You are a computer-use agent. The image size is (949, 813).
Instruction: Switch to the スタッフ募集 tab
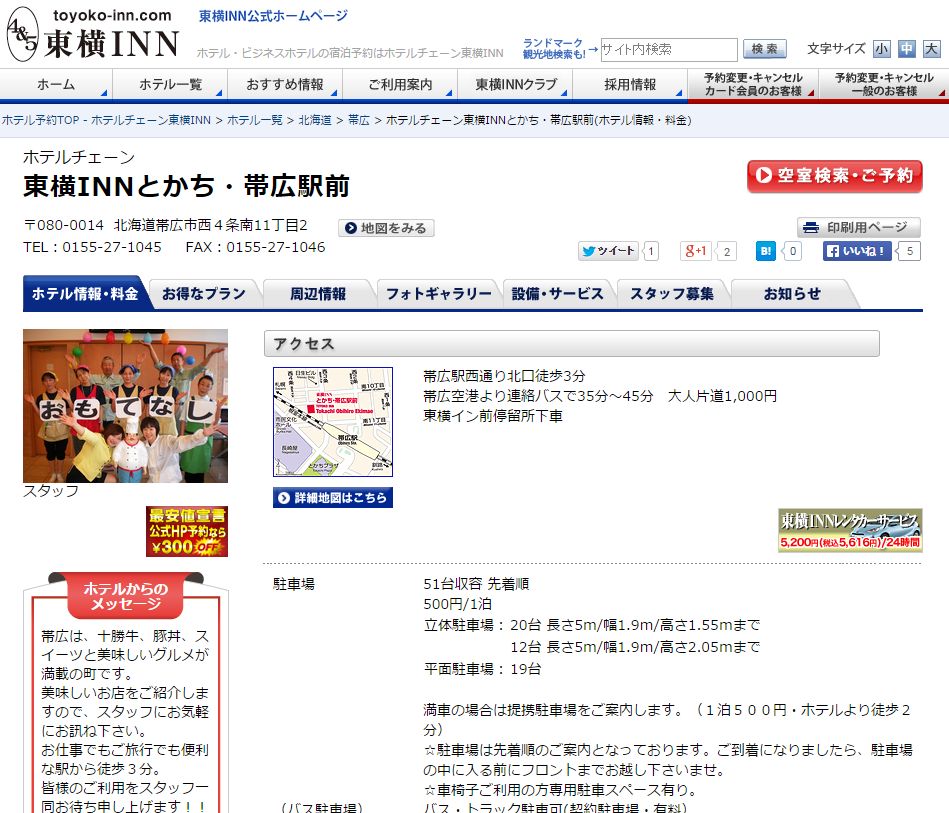tap(672, 294)
